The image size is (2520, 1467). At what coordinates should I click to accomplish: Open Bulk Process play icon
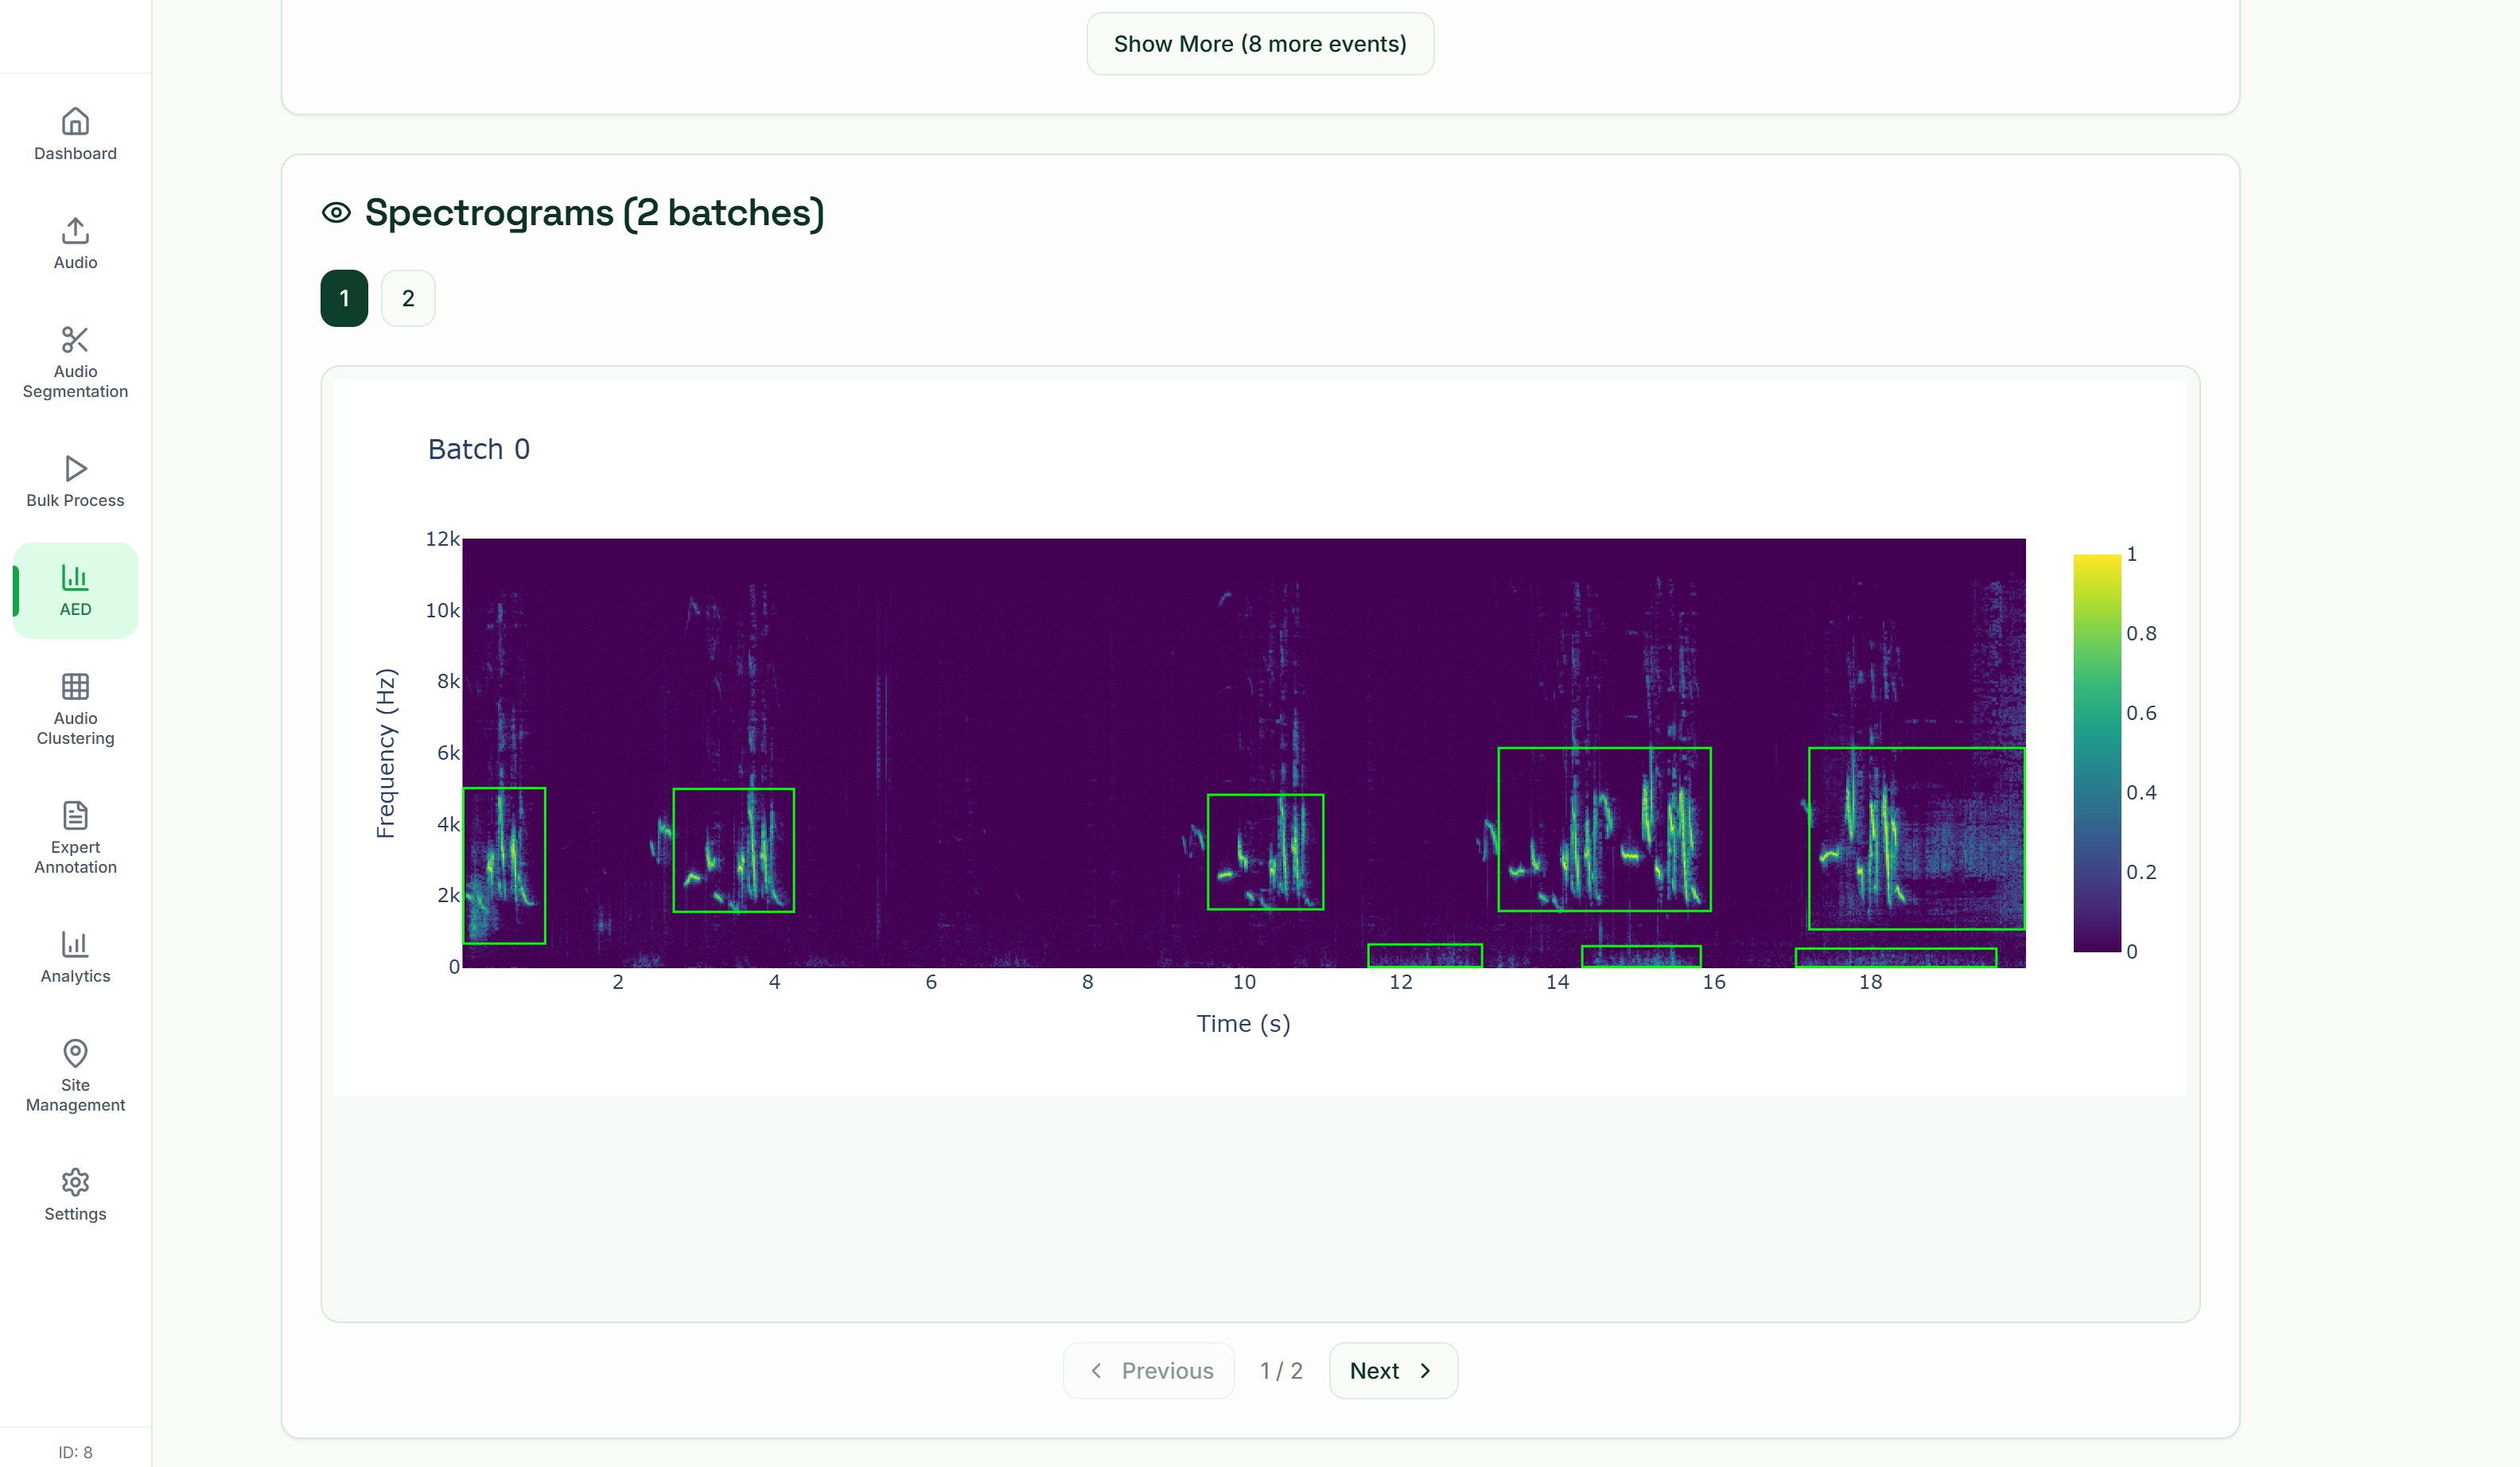[75, 468]
